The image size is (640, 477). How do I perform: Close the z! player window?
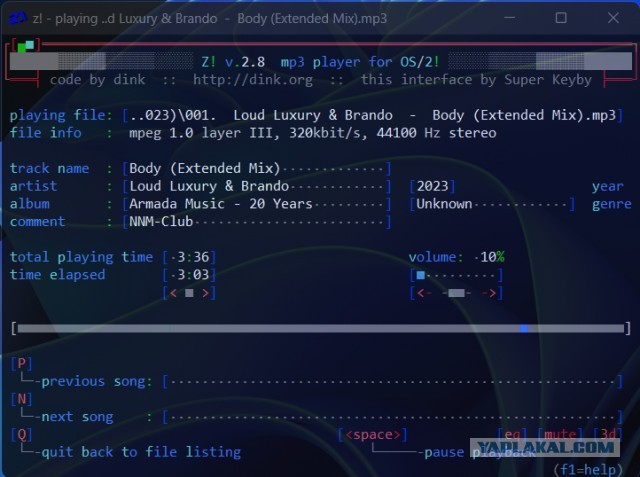pos(613,18)
